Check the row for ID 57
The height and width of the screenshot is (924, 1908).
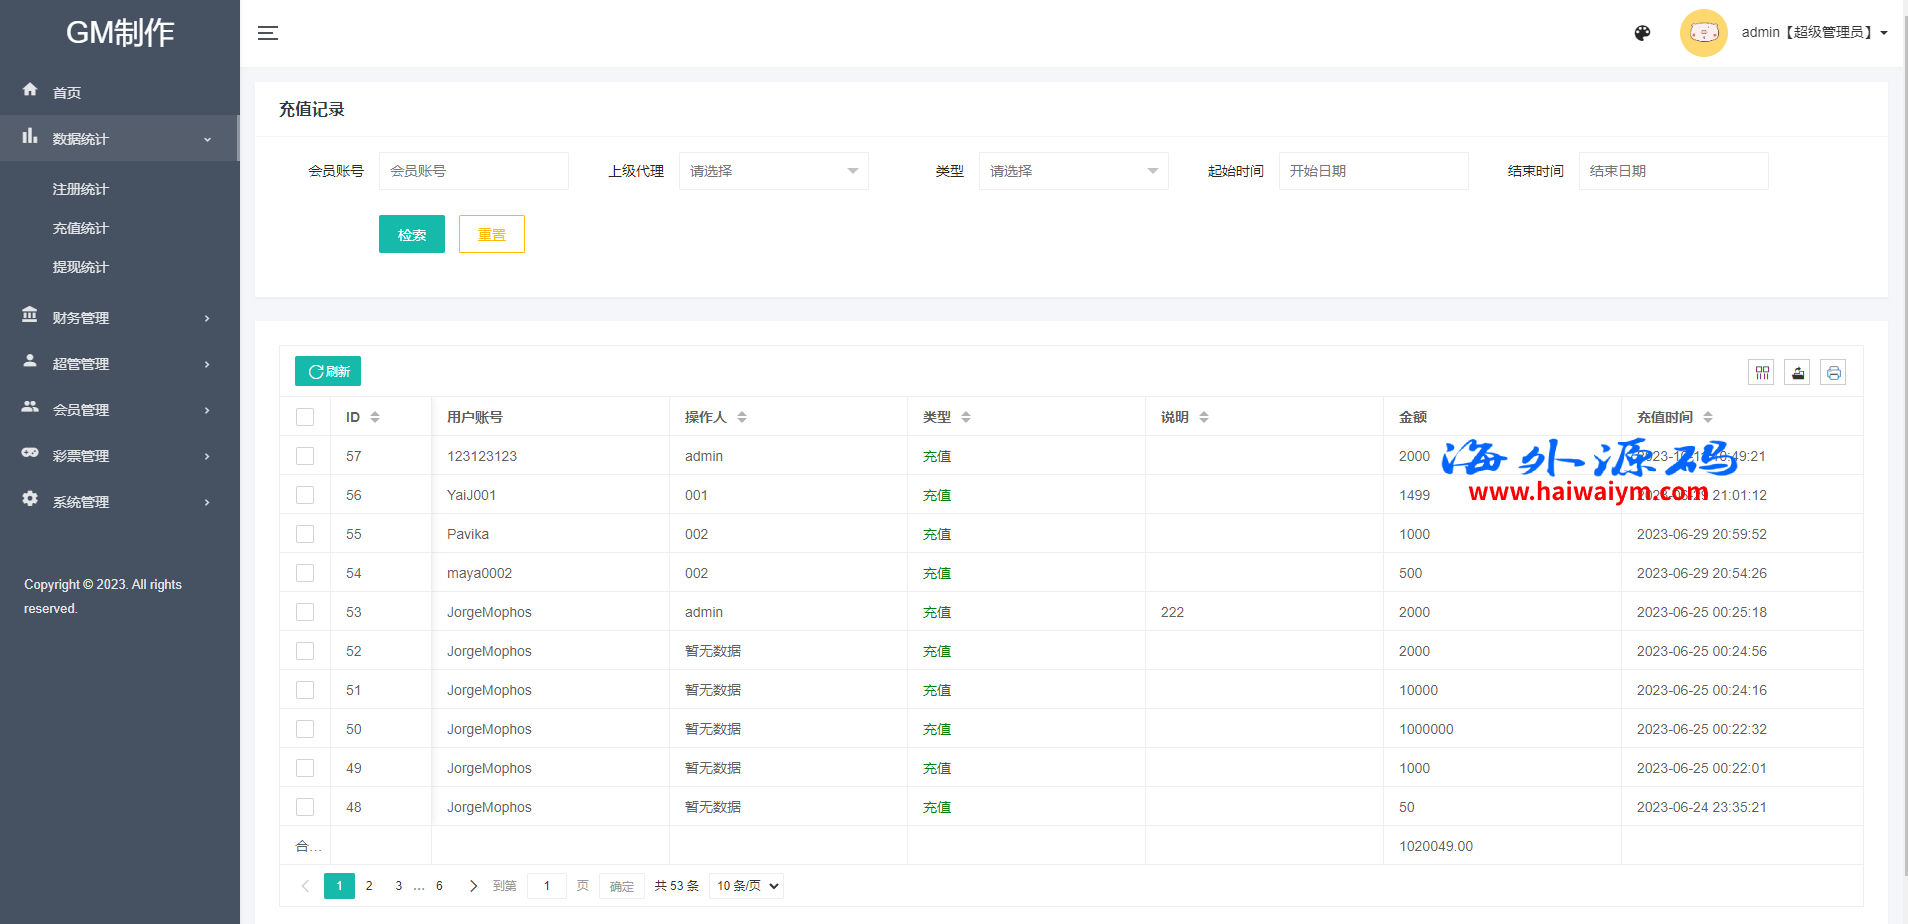305,456
